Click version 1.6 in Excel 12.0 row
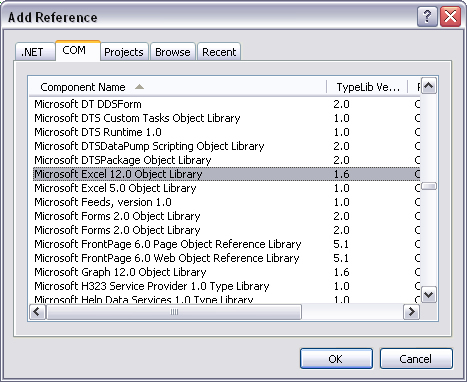Image resolution: width=467 pixels, height=382 pixels. pos(341,174)
